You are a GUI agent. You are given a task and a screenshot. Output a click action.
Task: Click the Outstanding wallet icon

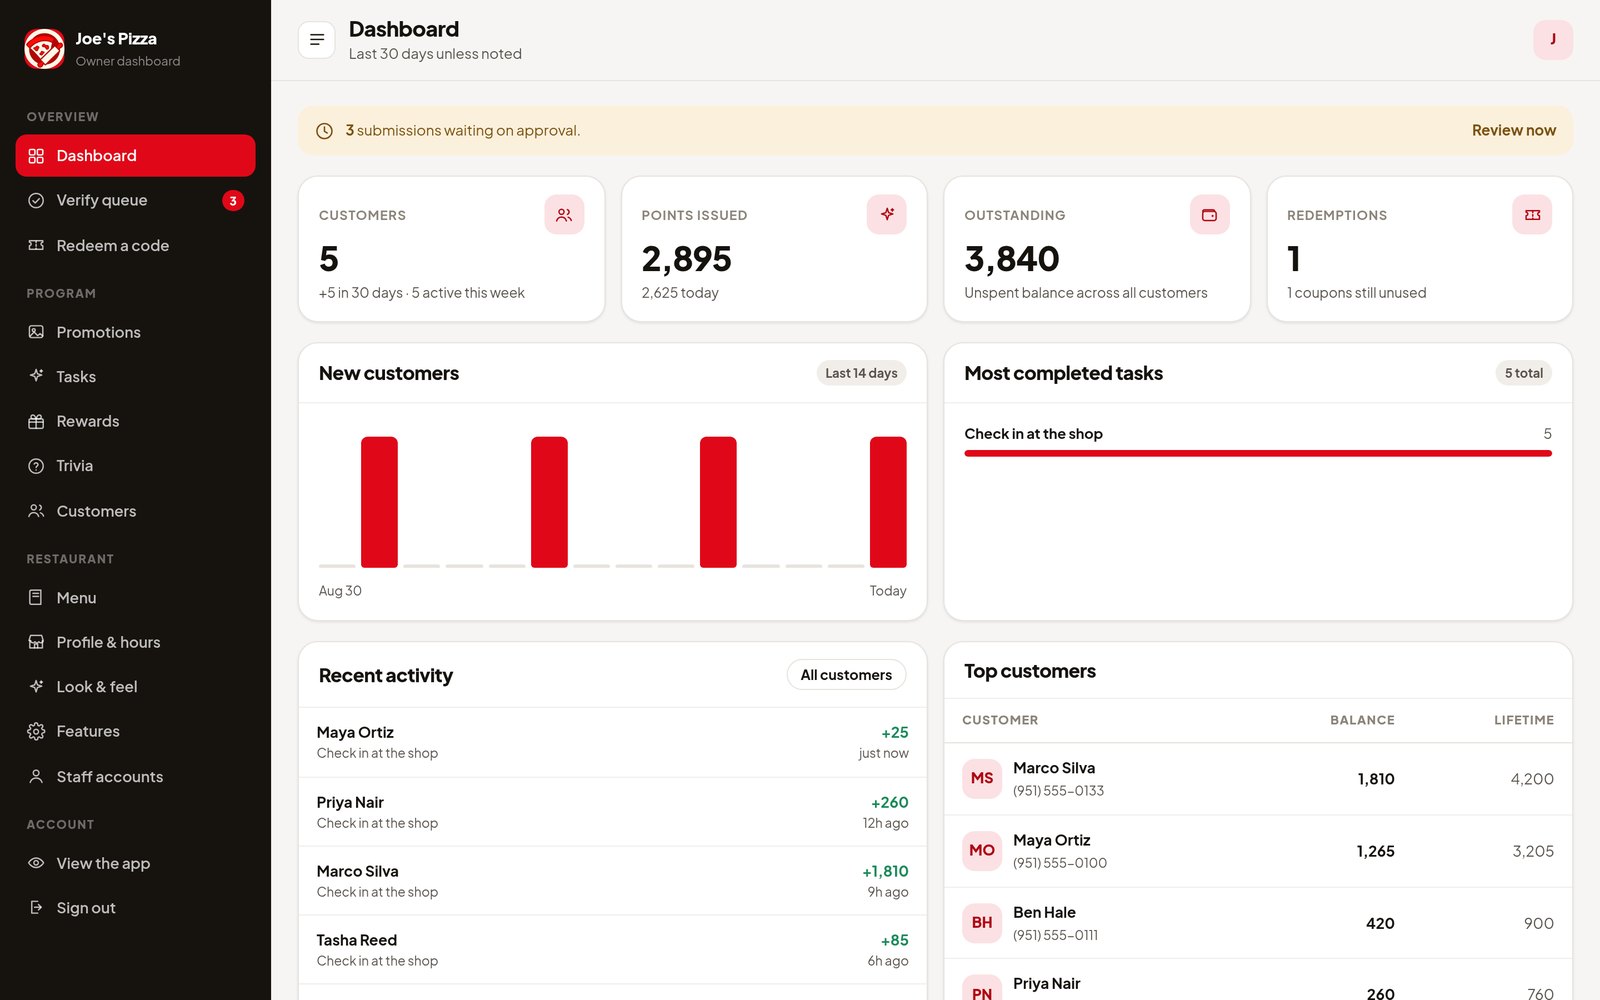[1209, 215]
